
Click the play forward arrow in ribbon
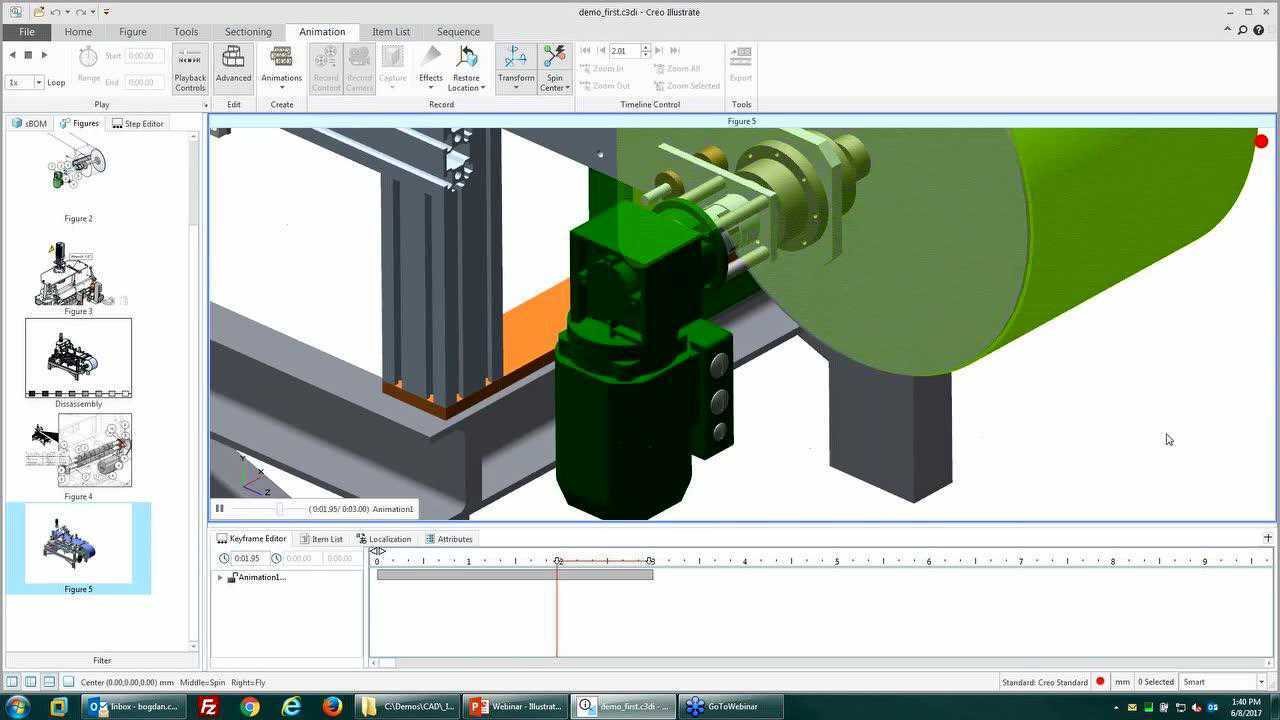pos(44,55)
